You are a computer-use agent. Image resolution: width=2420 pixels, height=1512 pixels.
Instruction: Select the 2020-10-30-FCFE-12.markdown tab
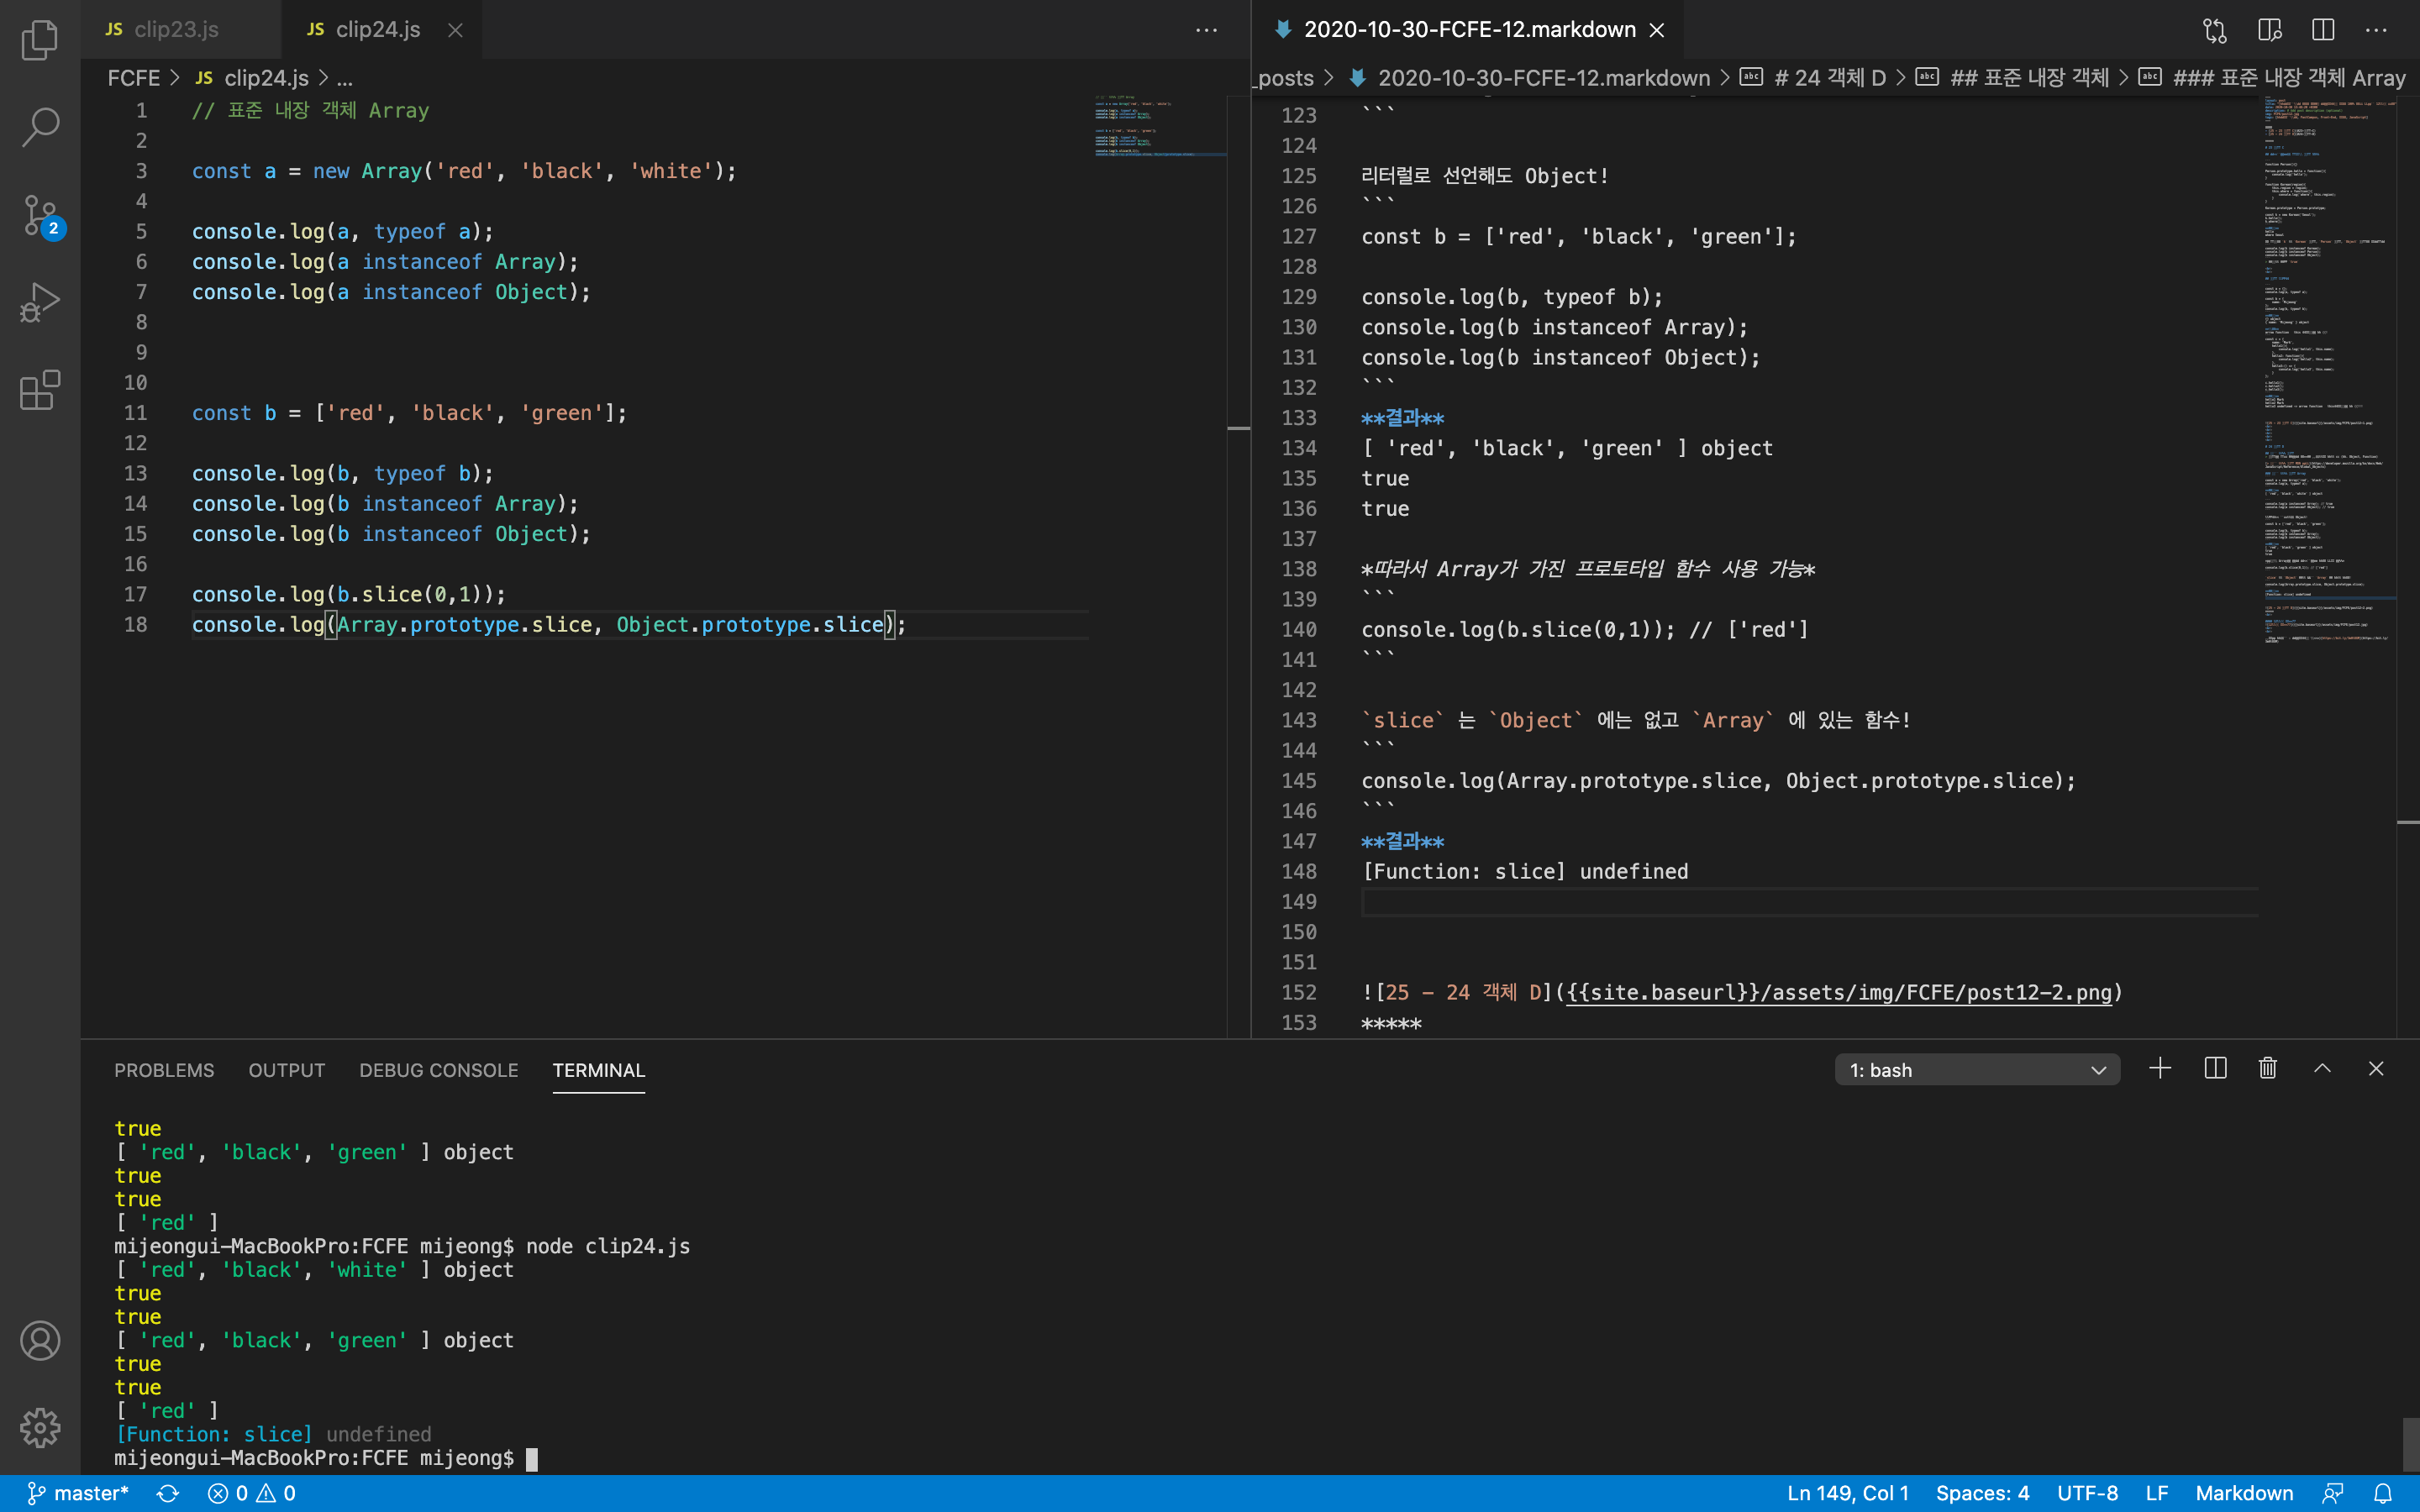click(1470, 30)
